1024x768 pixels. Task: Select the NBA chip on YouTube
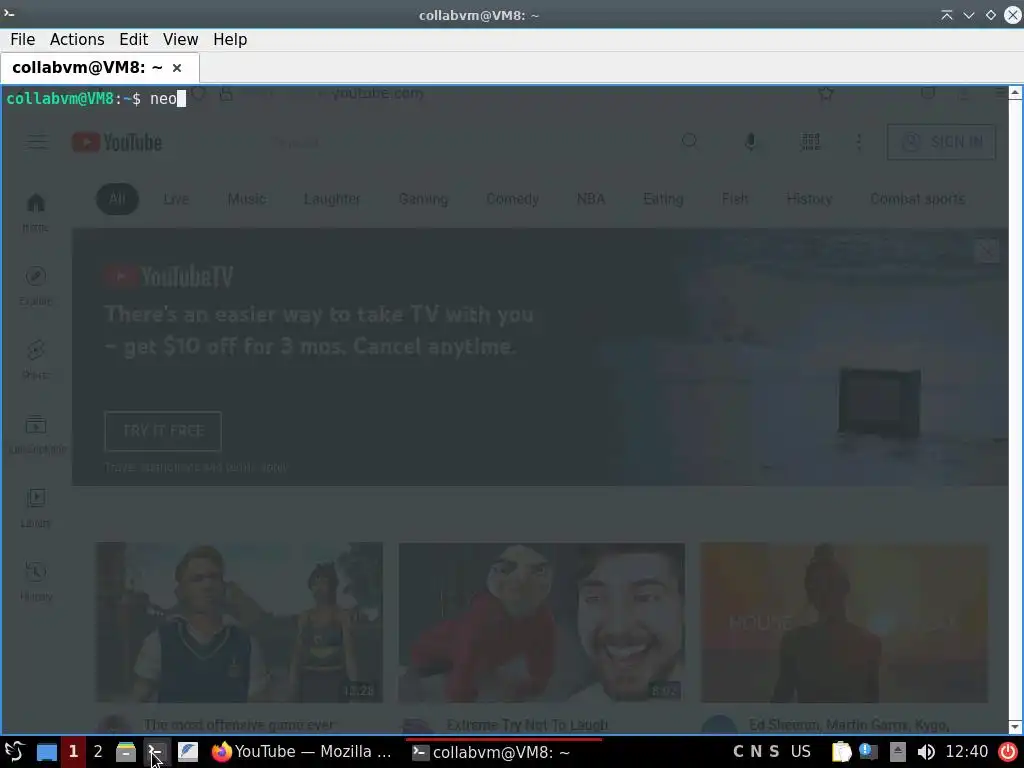point(591,199)
